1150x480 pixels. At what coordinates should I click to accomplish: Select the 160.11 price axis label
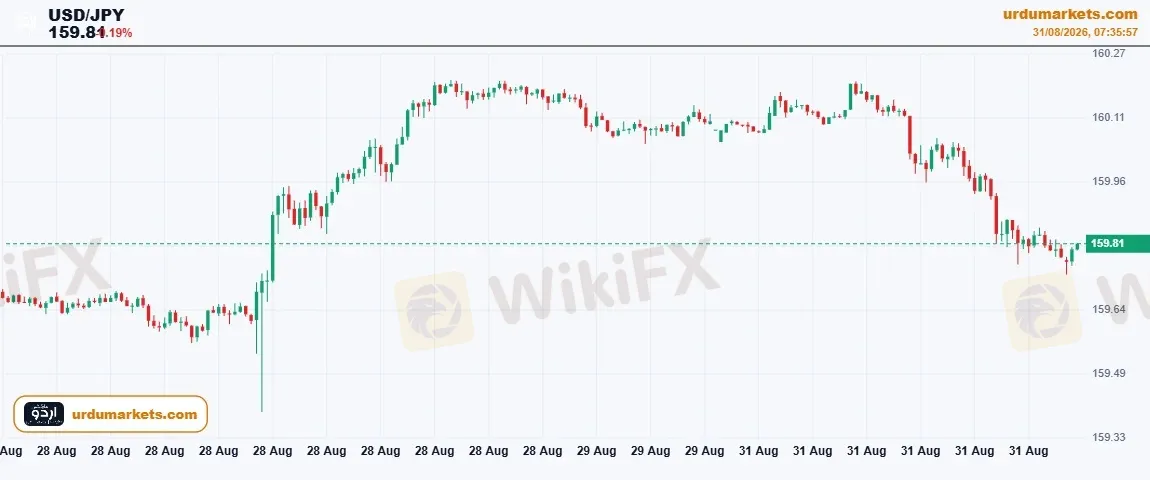coord(1107,117)
